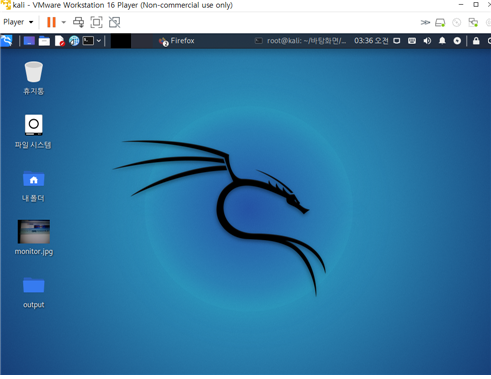Click the hard disk device icon
The image size is (491, 379).
click(x=440, y=23)
